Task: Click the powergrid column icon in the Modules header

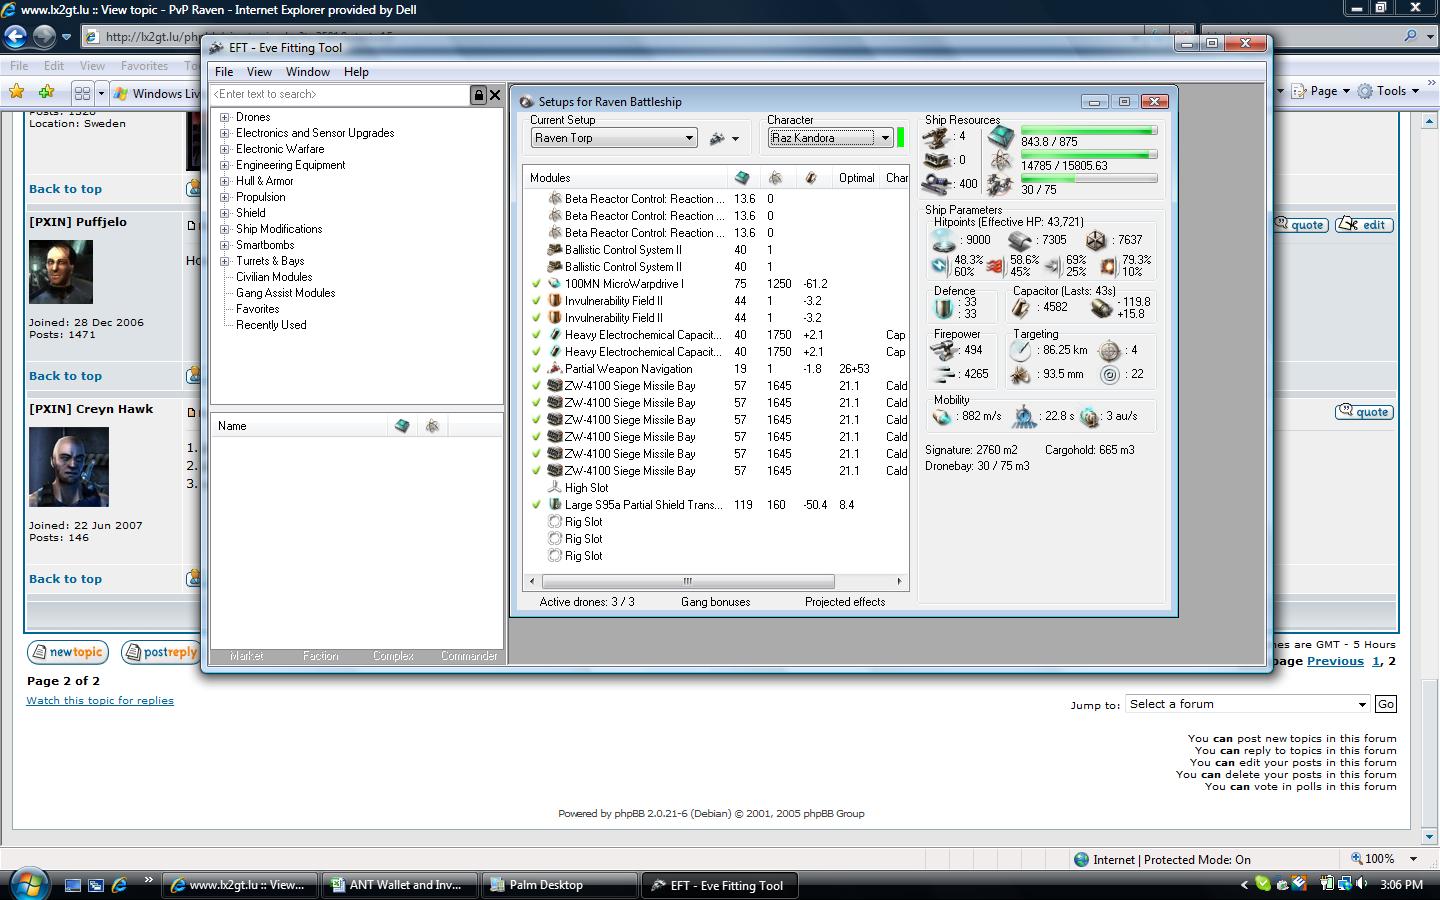Action: coord(775,178)
